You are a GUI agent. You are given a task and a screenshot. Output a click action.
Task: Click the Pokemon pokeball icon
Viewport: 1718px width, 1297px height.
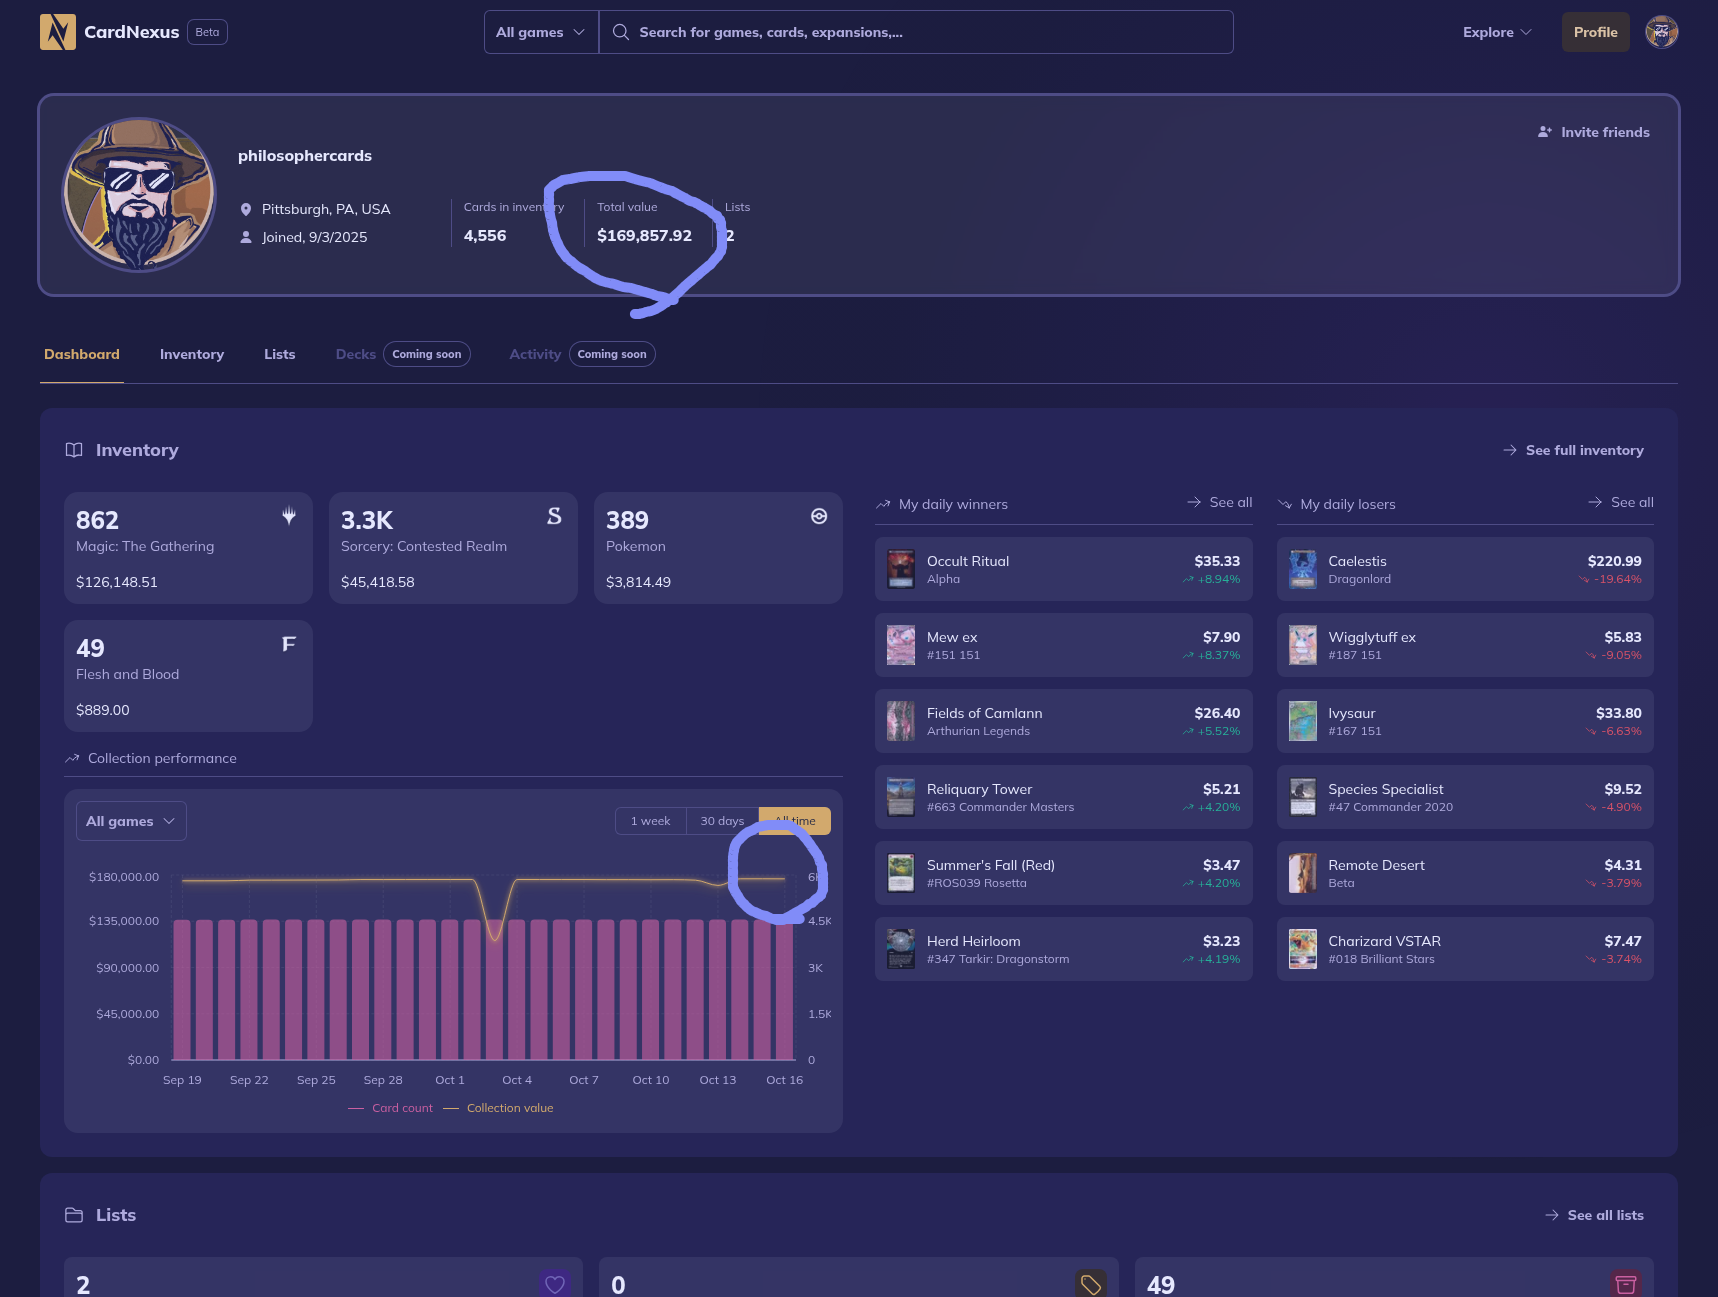(x=819, y=516)
